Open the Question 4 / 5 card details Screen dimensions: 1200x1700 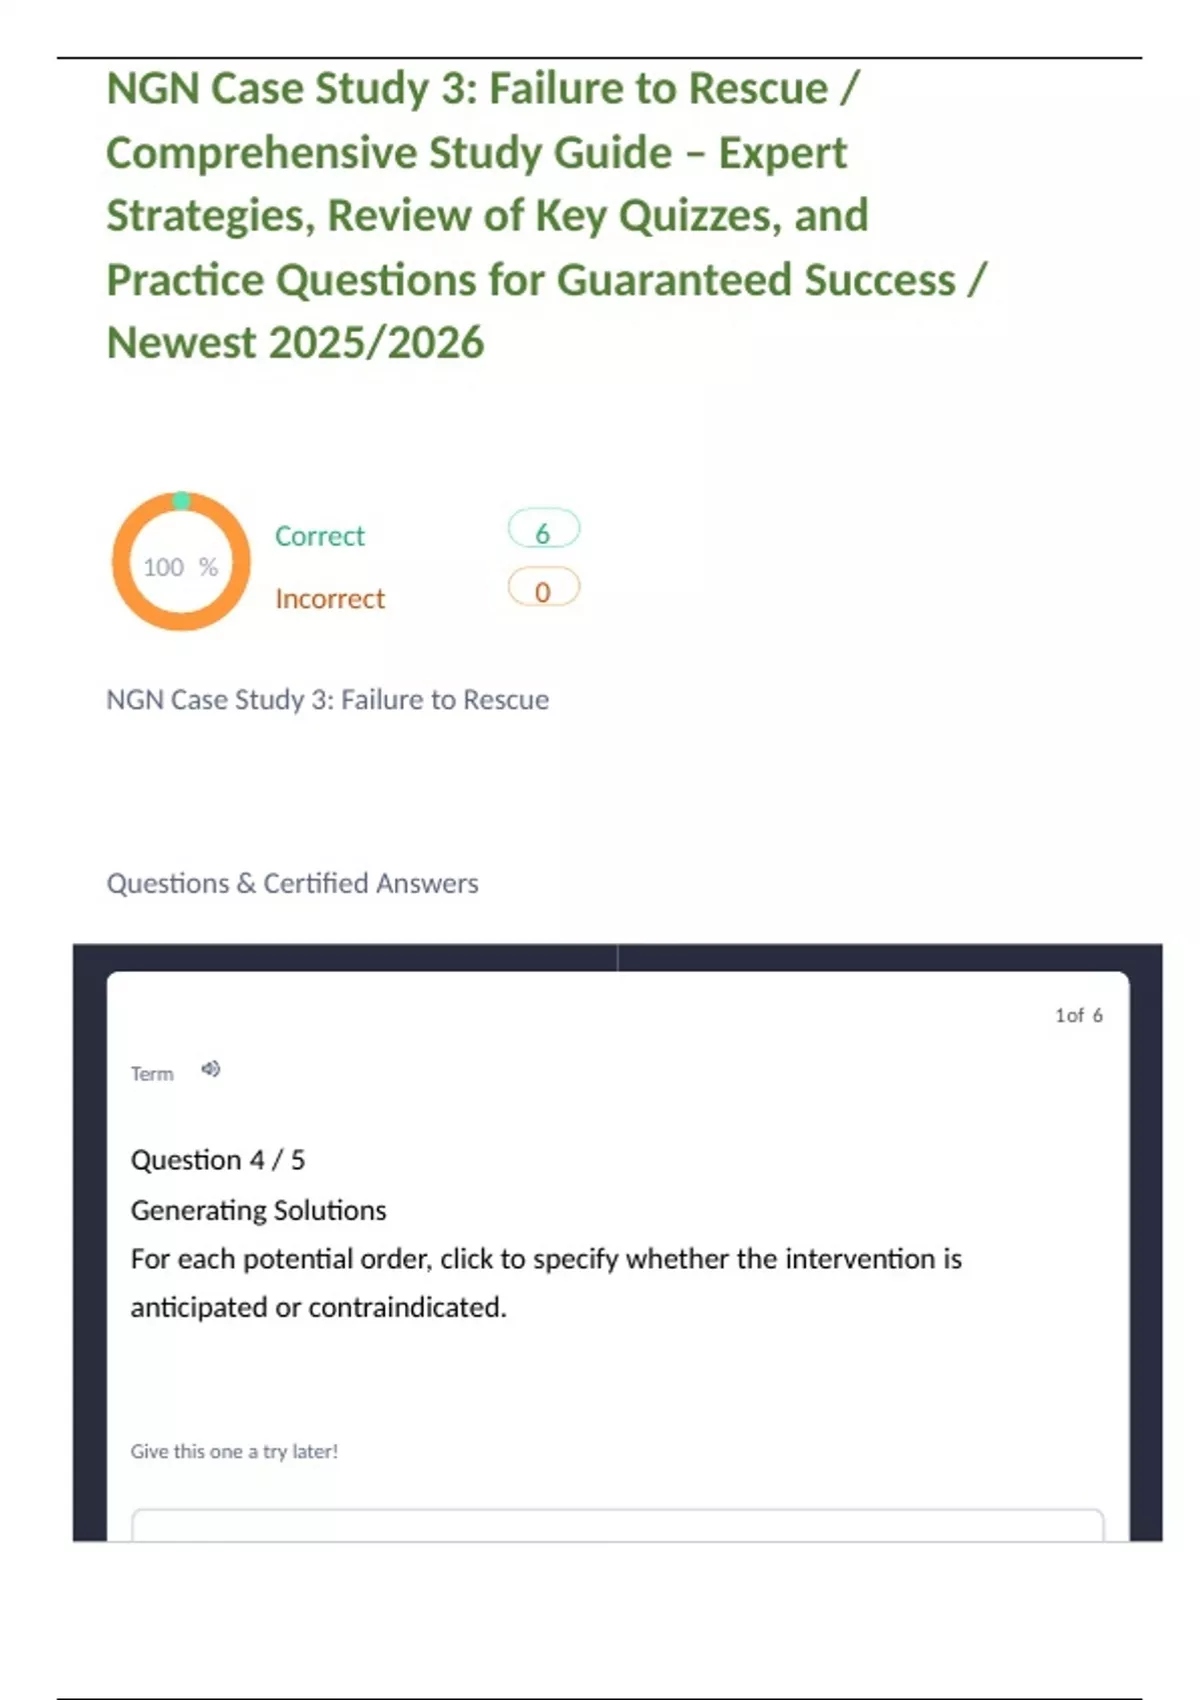coord(219,1160)
